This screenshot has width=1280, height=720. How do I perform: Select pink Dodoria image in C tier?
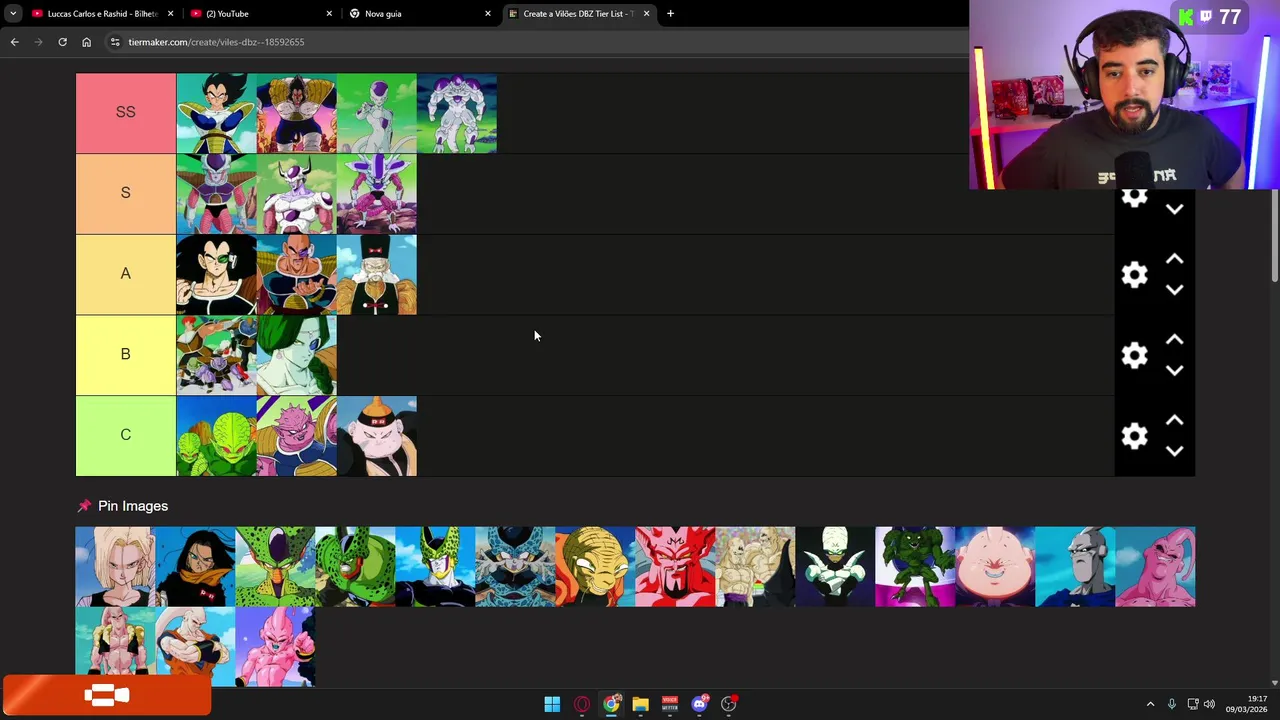point(296,436)
